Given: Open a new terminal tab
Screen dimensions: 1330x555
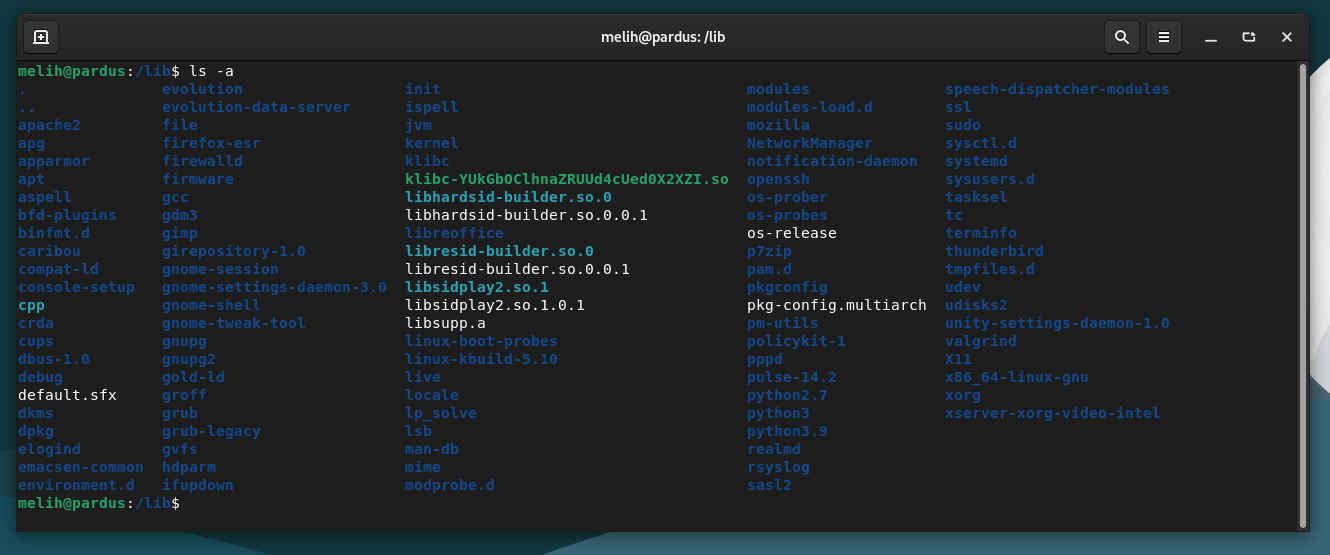Looking at the screenshot, I should [x=41, y=37].
